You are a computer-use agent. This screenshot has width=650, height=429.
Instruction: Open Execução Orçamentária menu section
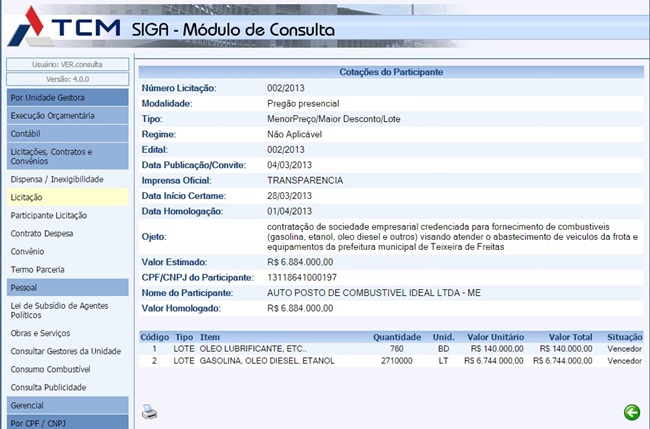[x=68, y=116]
